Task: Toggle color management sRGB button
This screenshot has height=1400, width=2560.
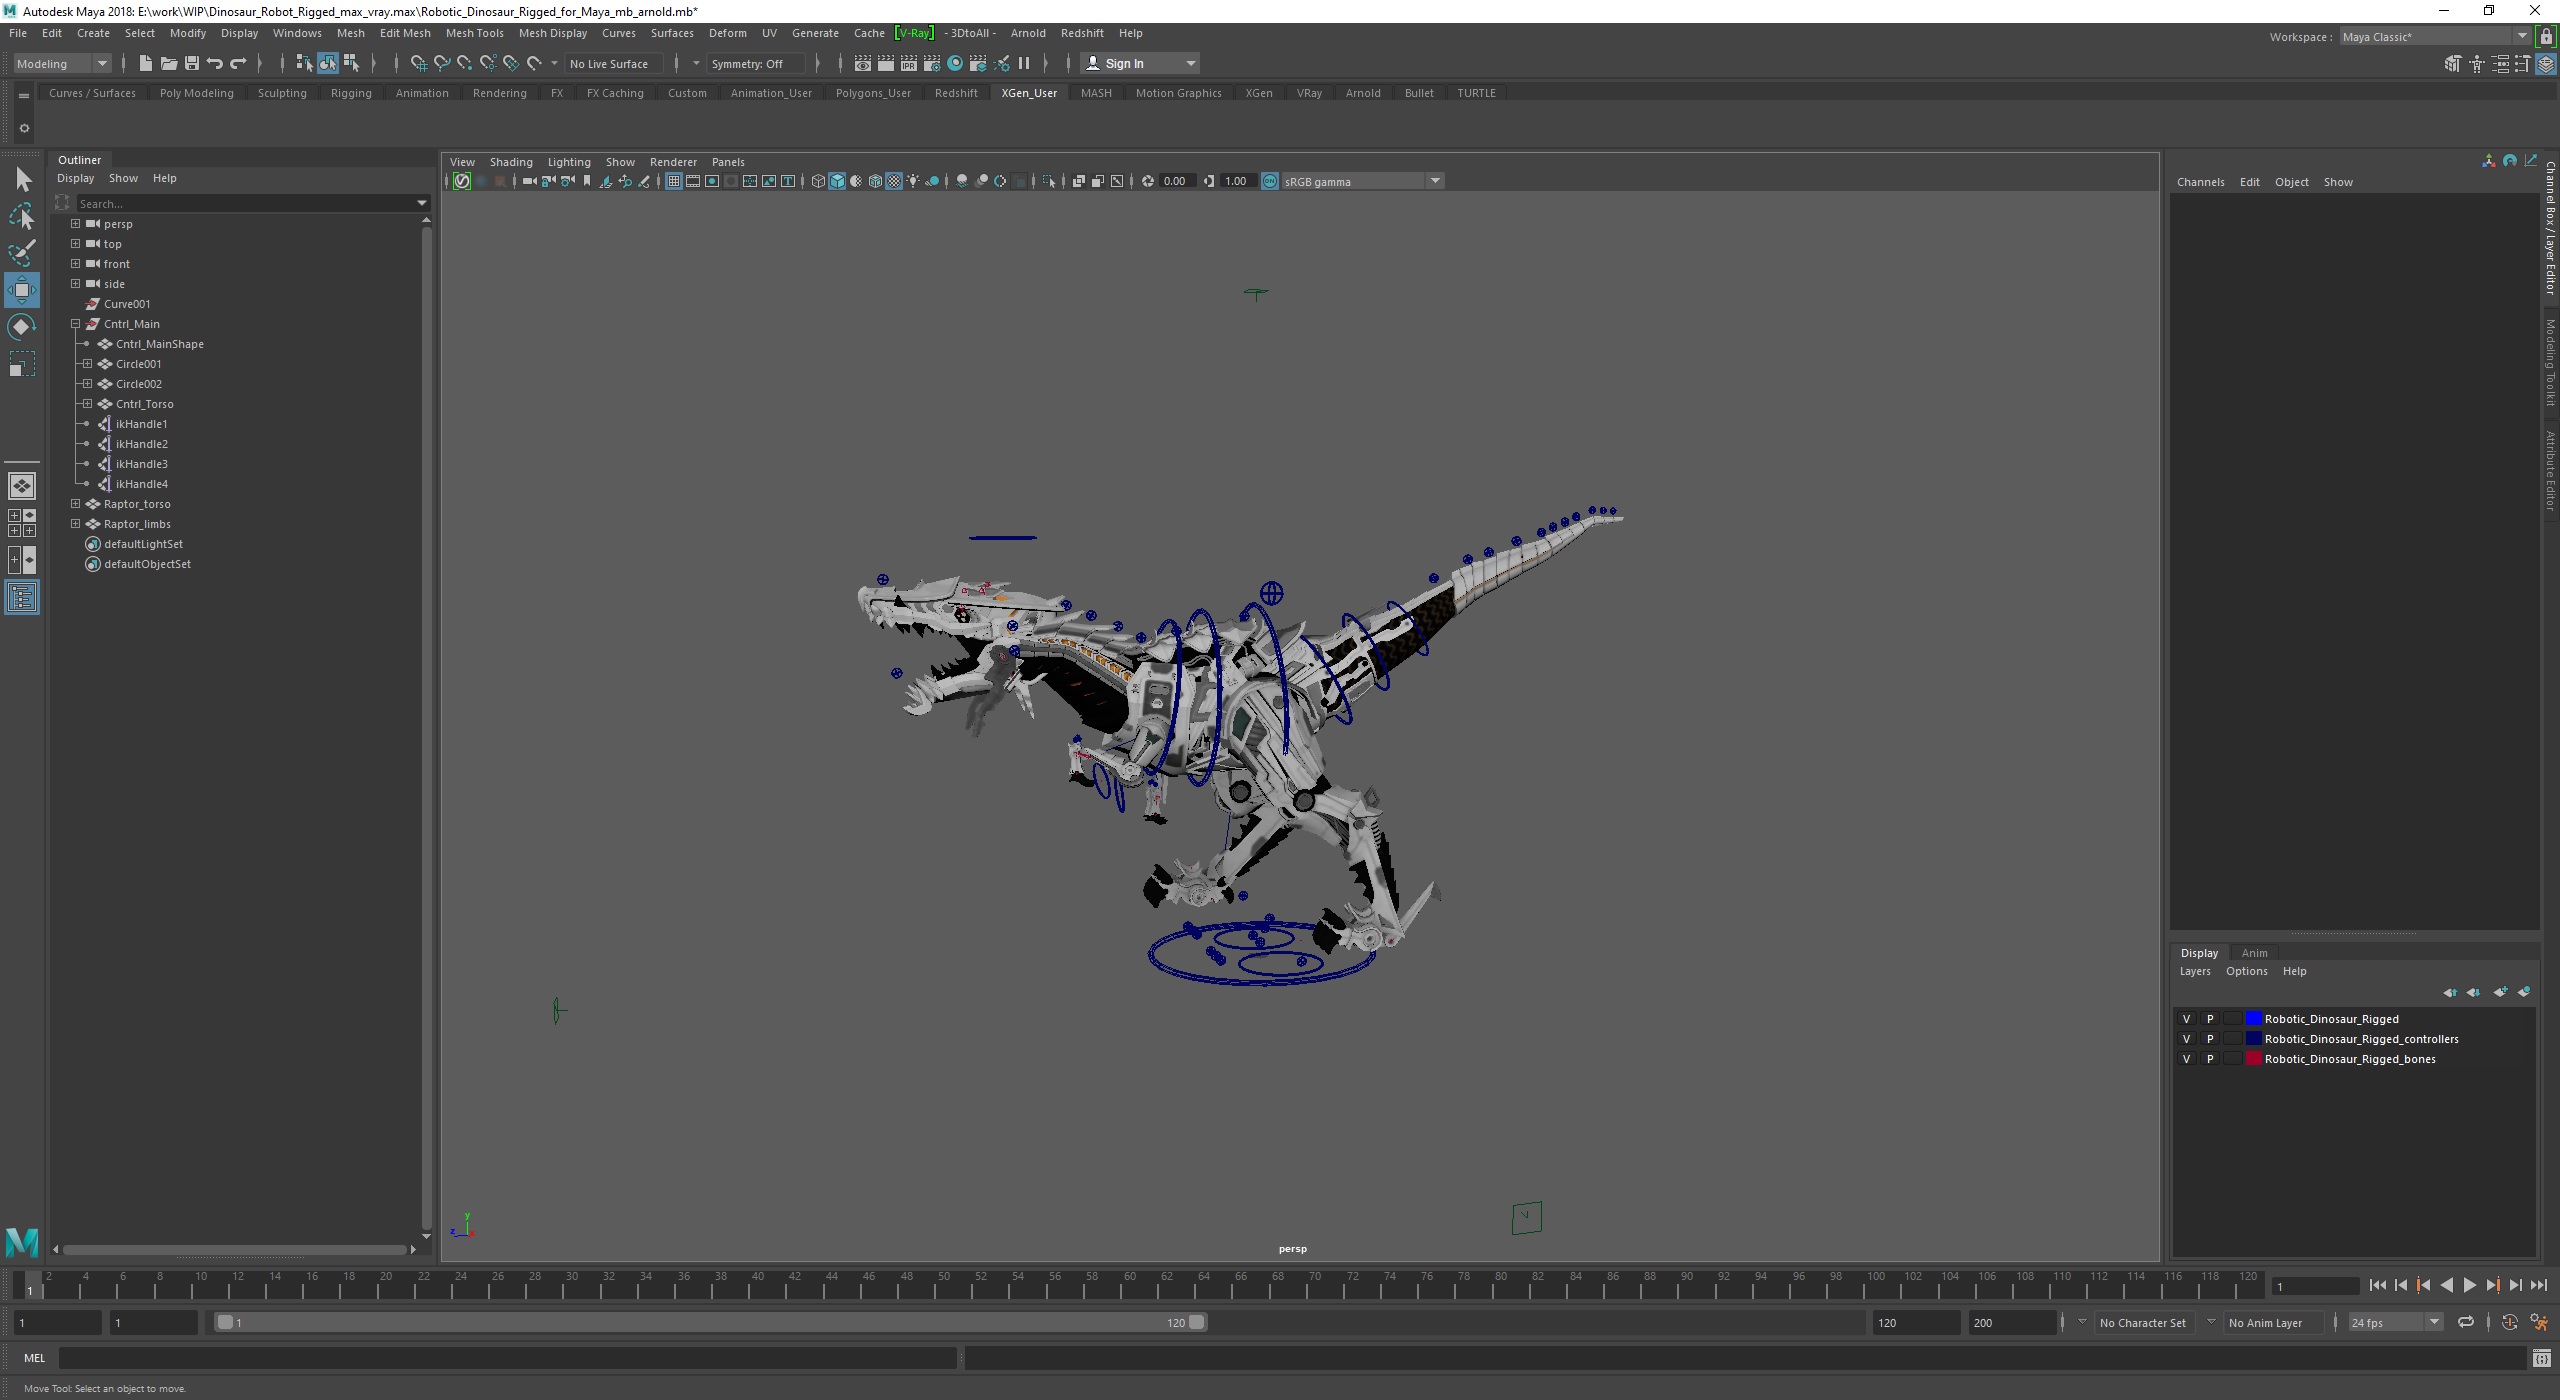Action: point(1270,181)
